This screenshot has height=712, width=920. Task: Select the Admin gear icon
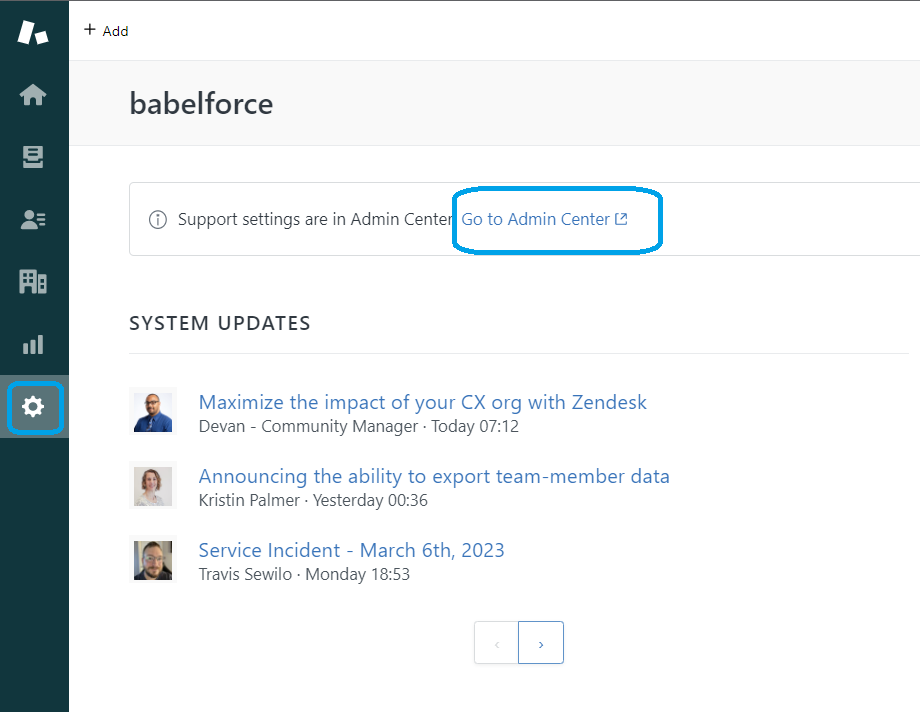coord(33,407)
